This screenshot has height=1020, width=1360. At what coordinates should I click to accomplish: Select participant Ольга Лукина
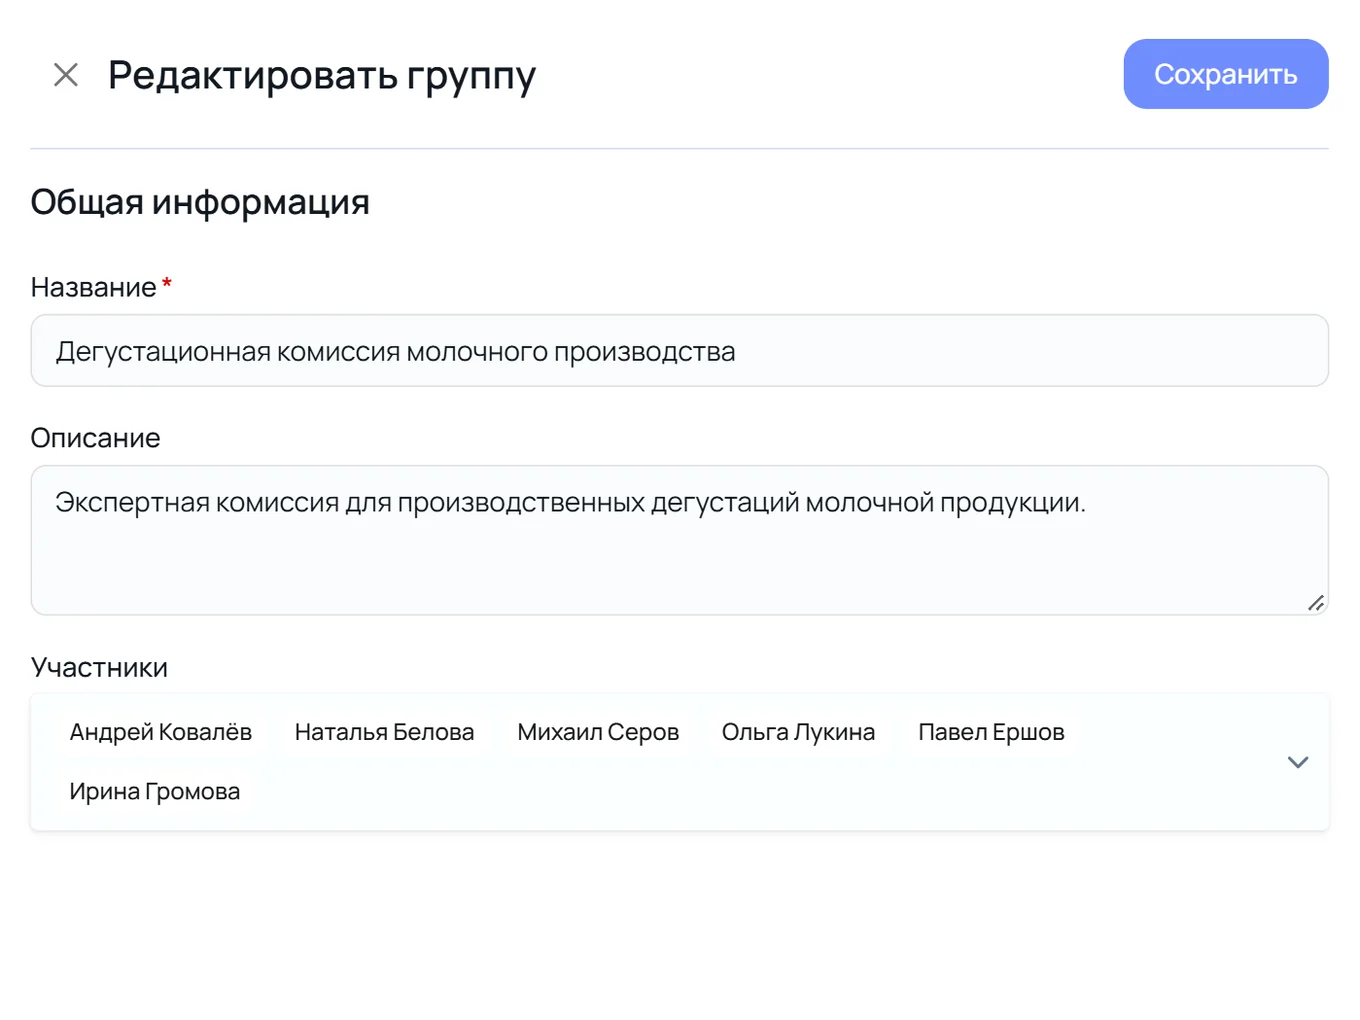click(798, 732)
